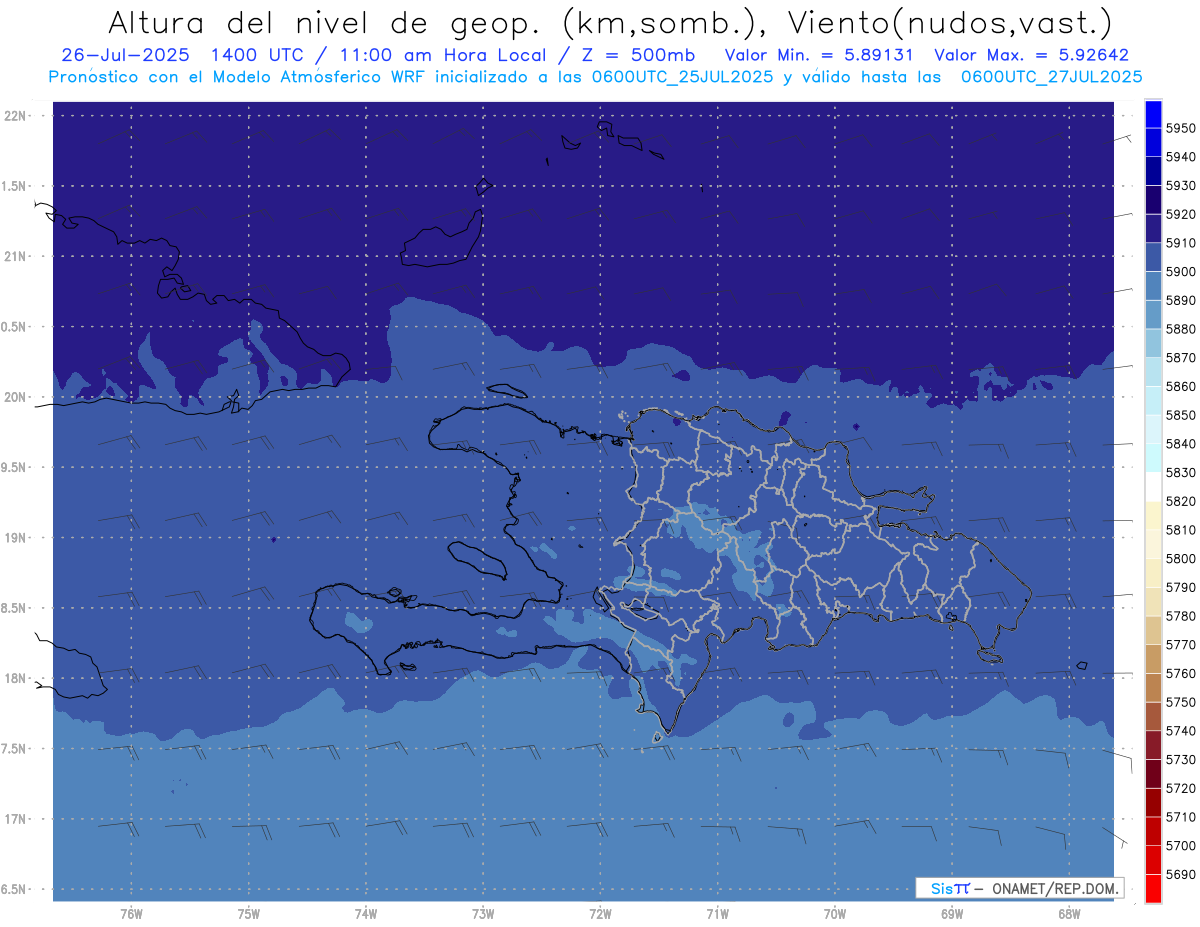Select the valid-until time '0600UTC_27JUL2025'
This screenshot has width=1200, height=927.
pos(1050,77)
